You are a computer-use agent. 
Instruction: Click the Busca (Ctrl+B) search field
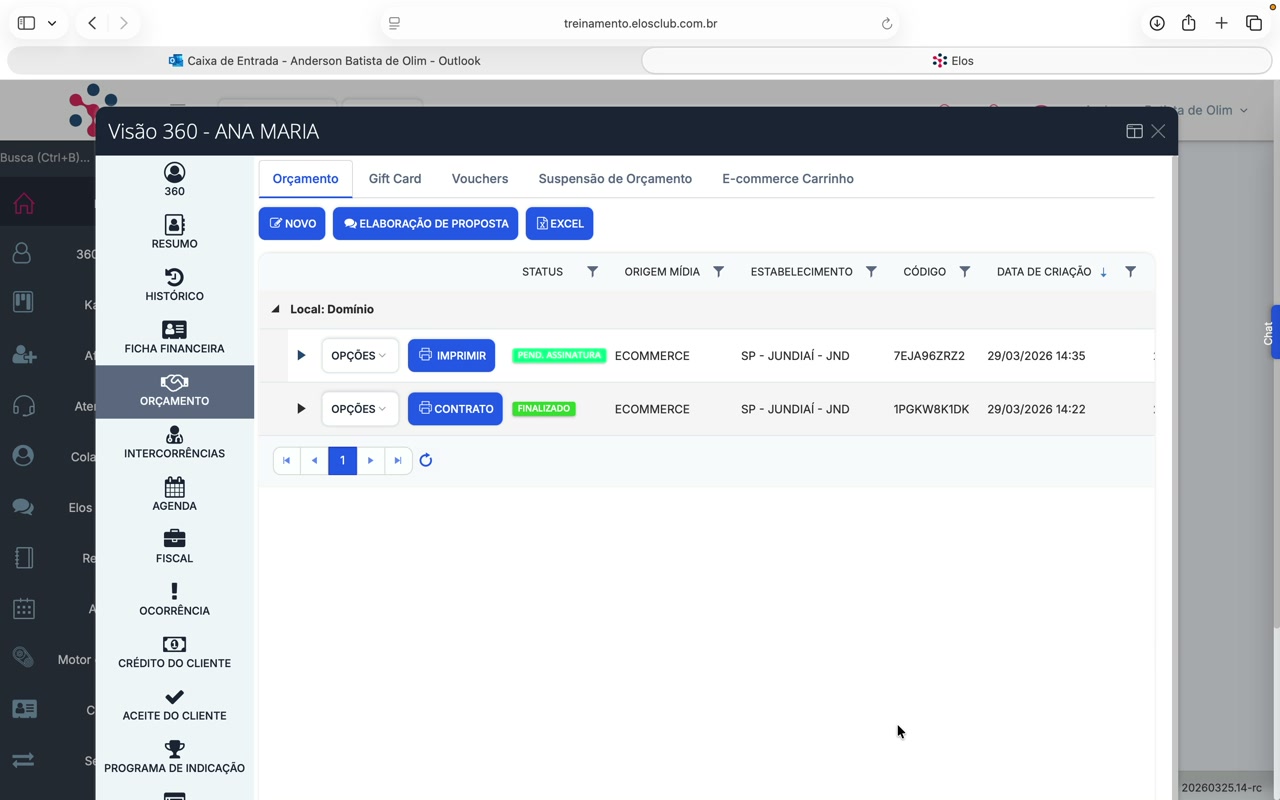[46, 157]
